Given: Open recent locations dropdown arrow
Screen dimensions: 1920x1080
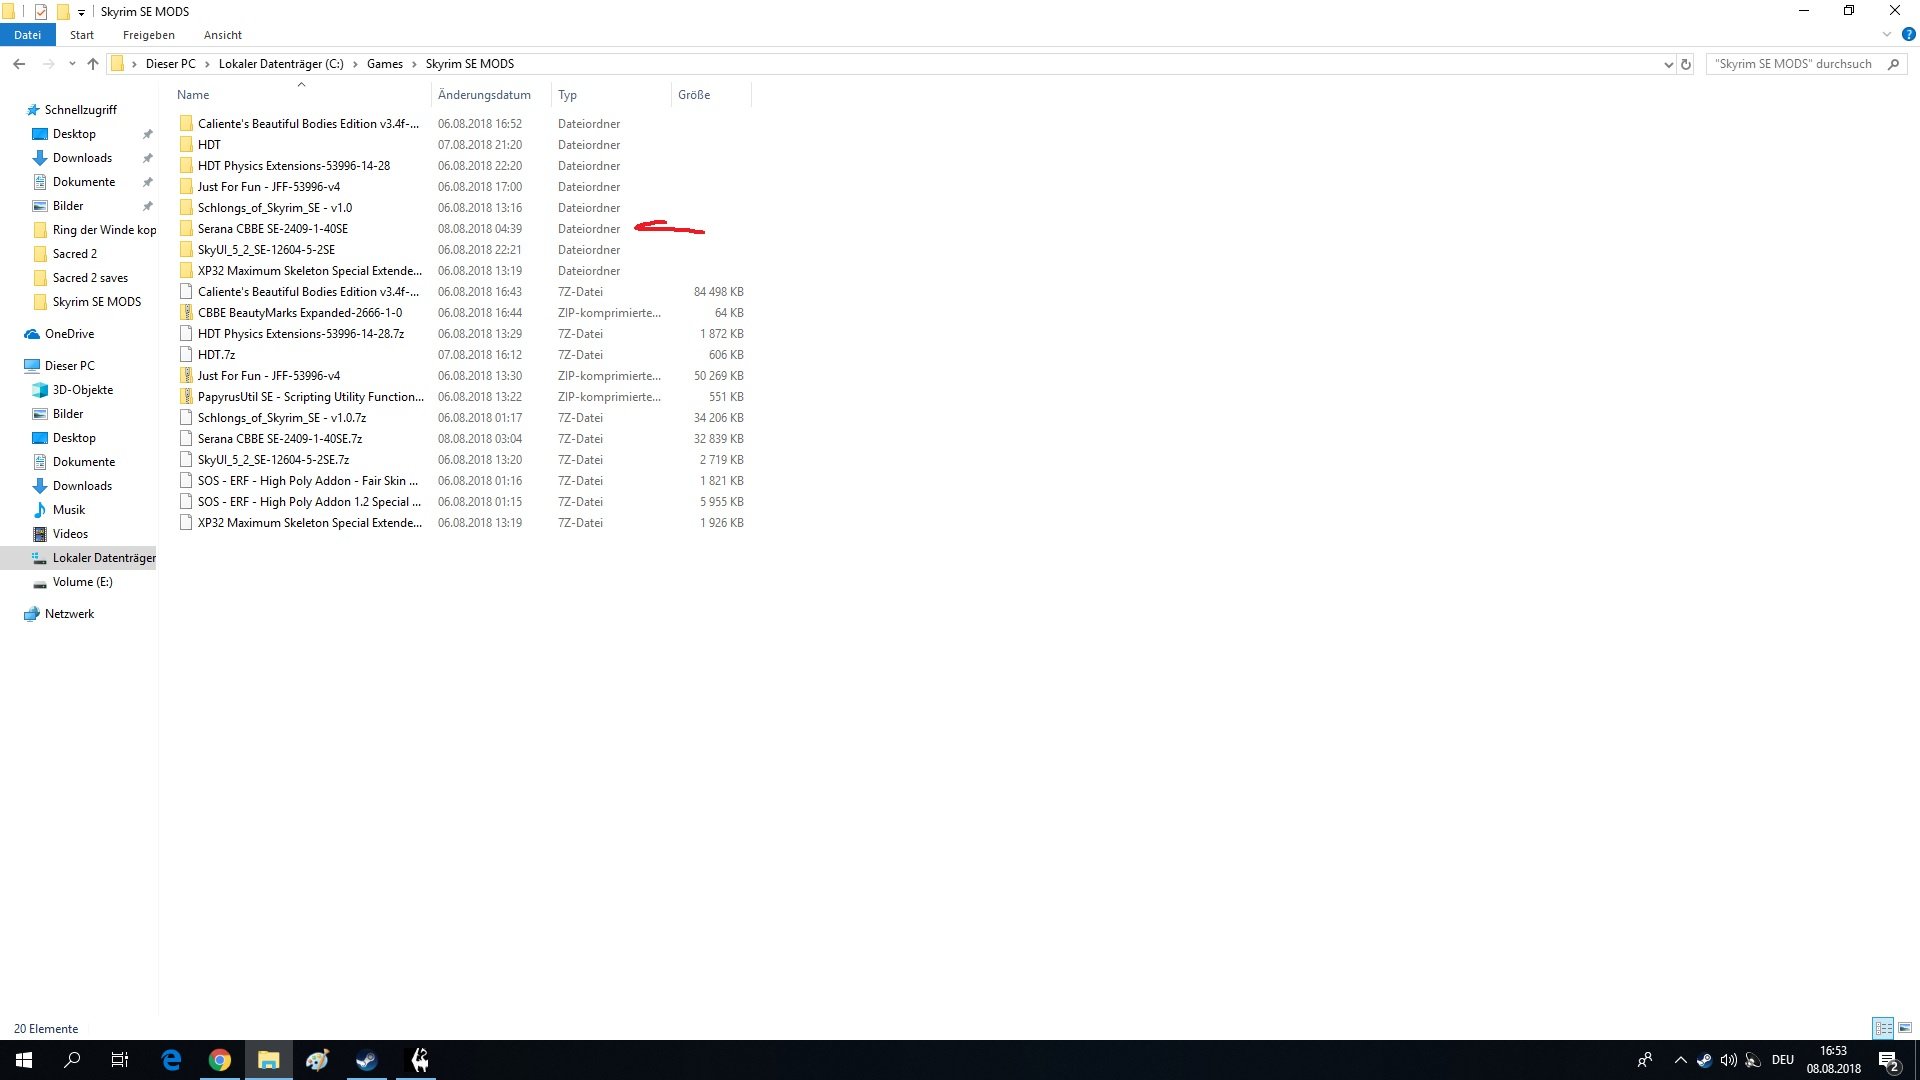Looking at the screenshot, I should [x=72, y=64].
